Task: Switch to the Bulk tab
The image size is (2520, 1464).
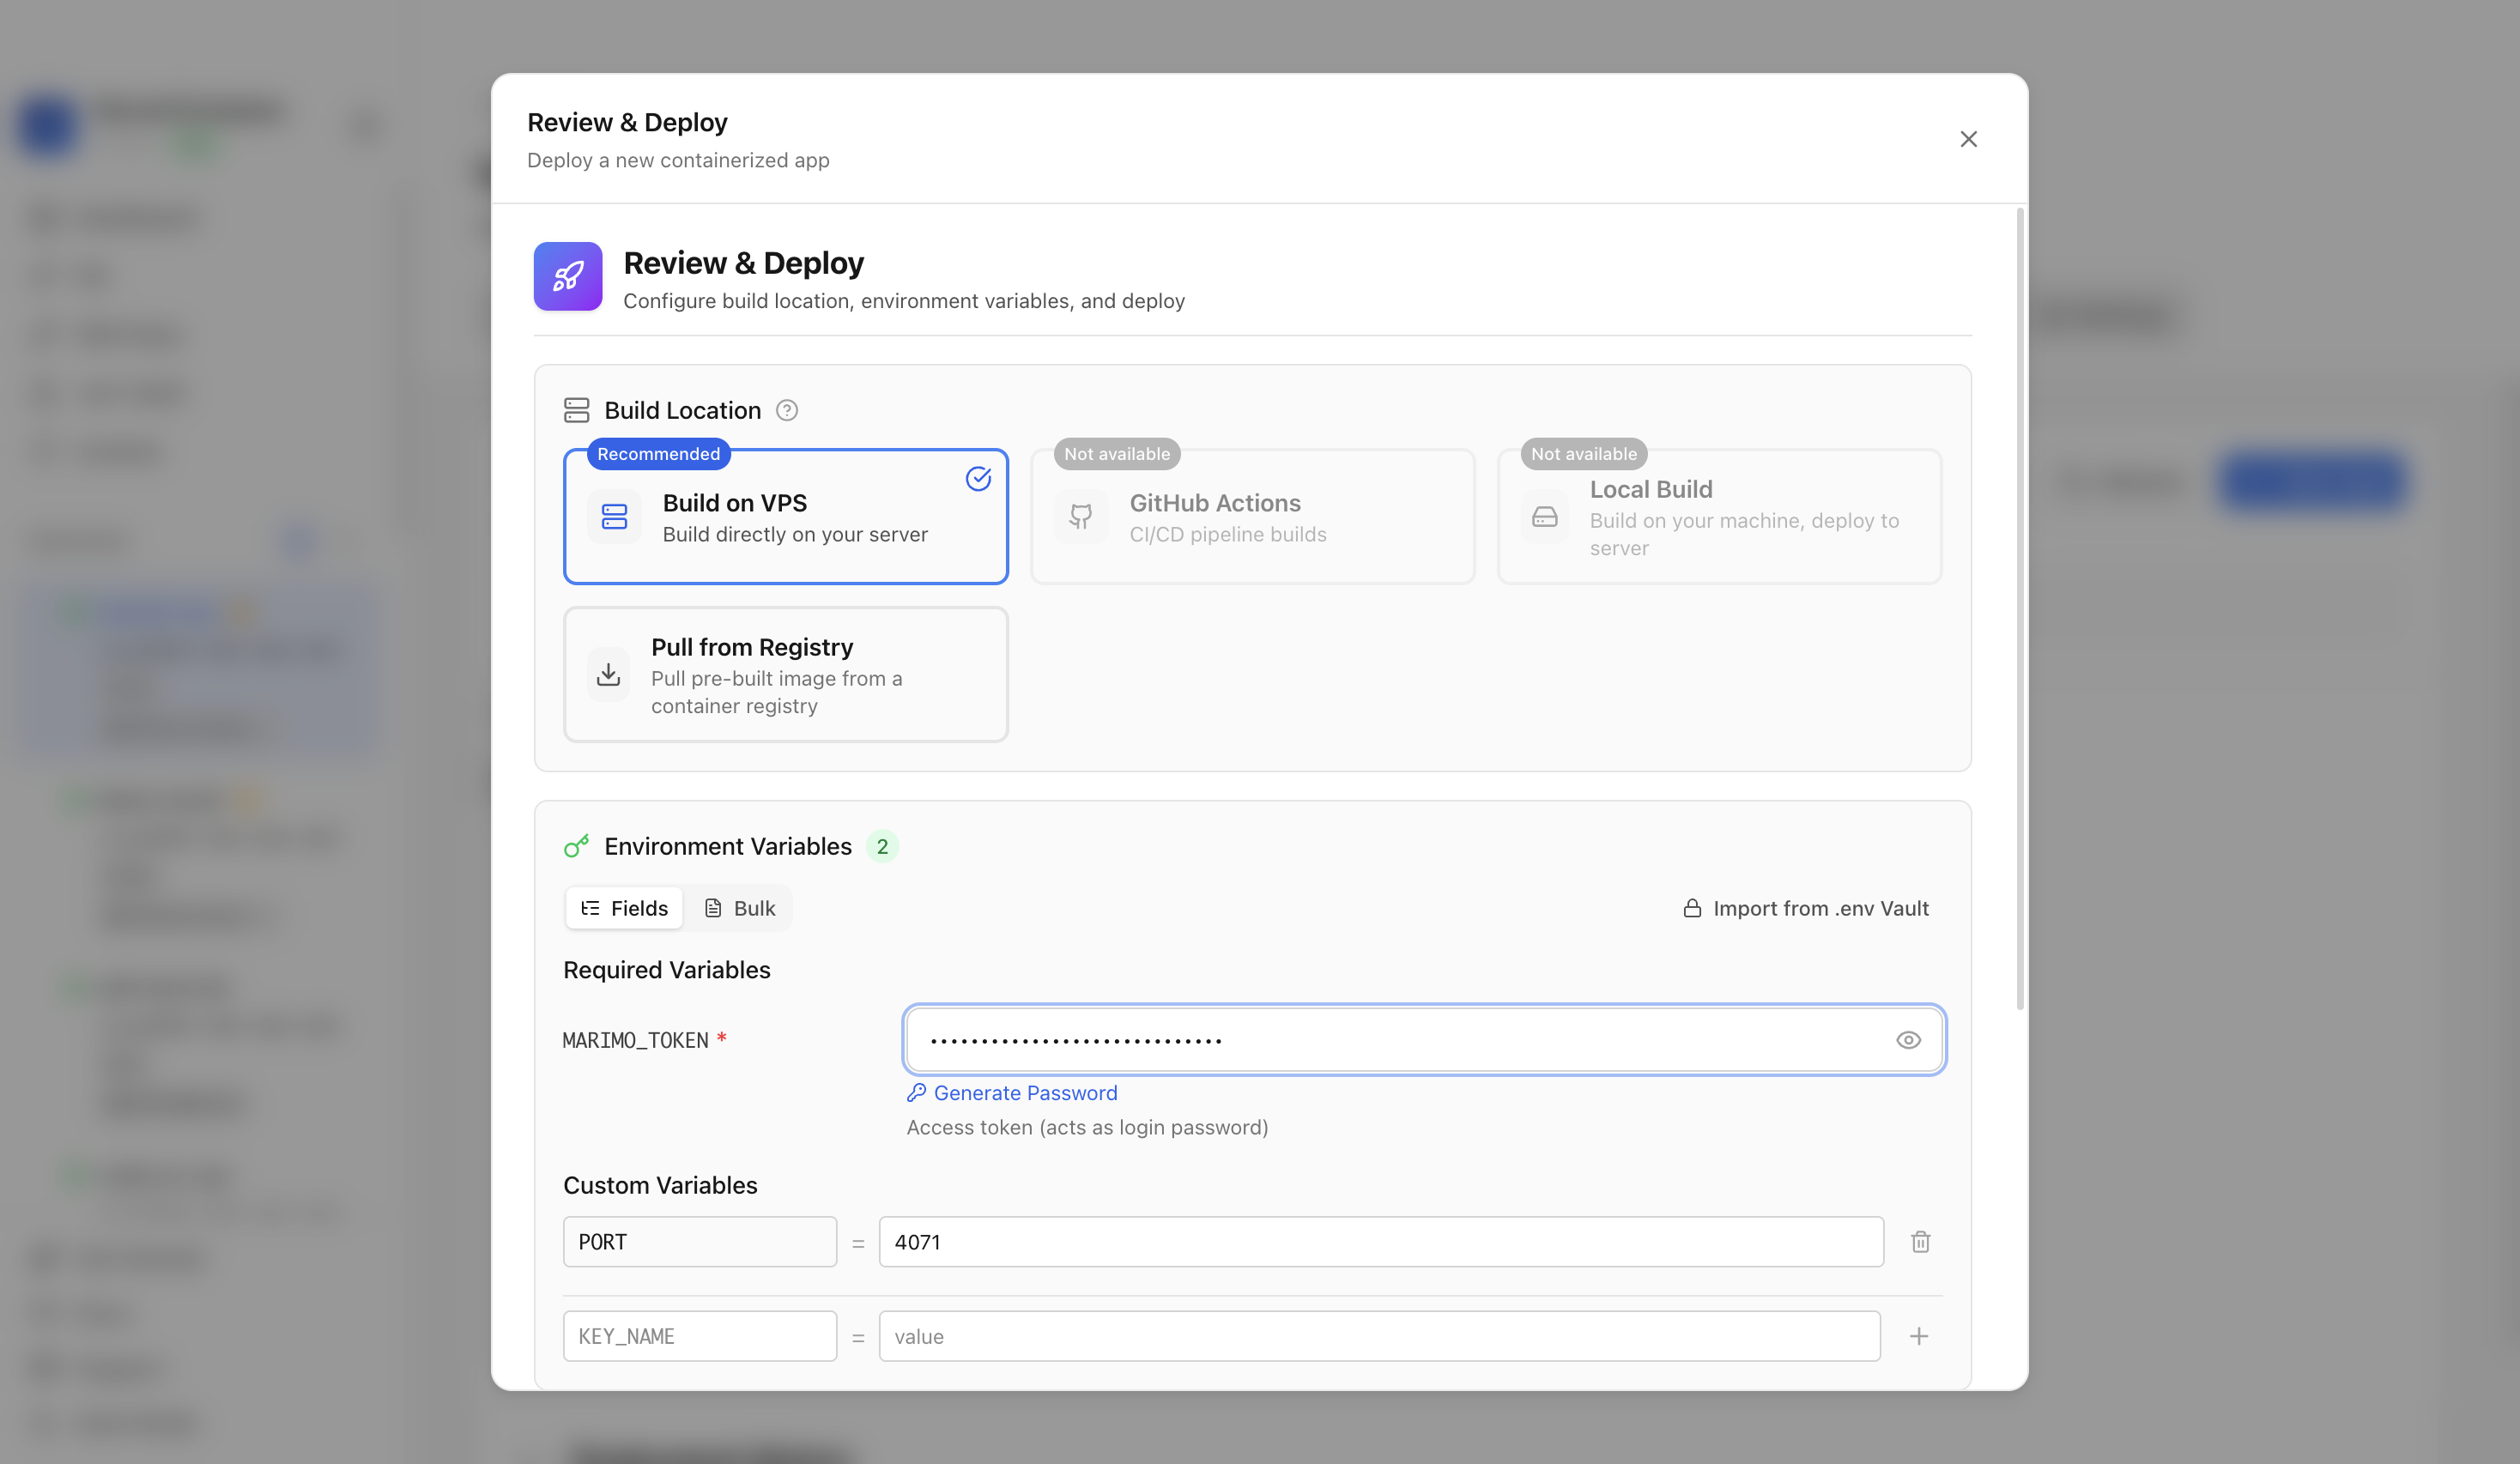Action: 740,908
